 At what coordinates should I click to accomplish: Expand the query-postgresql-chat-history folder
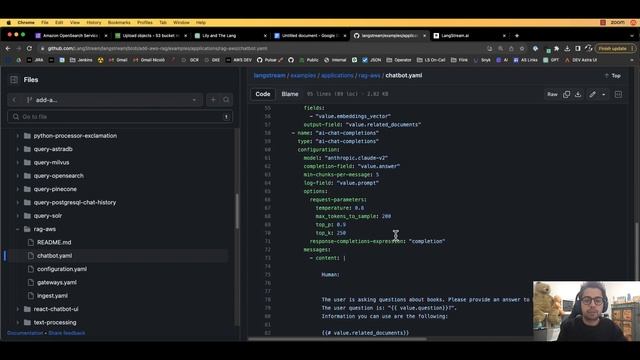click(18, 202)
